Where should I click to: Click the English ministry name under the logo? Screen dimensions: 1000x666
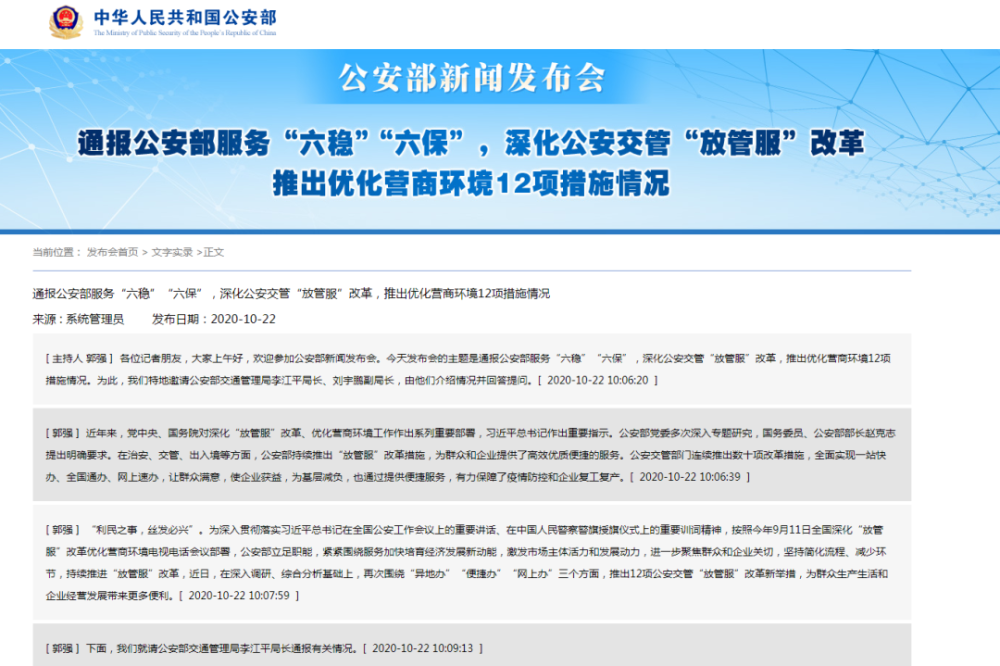point(185,33)
